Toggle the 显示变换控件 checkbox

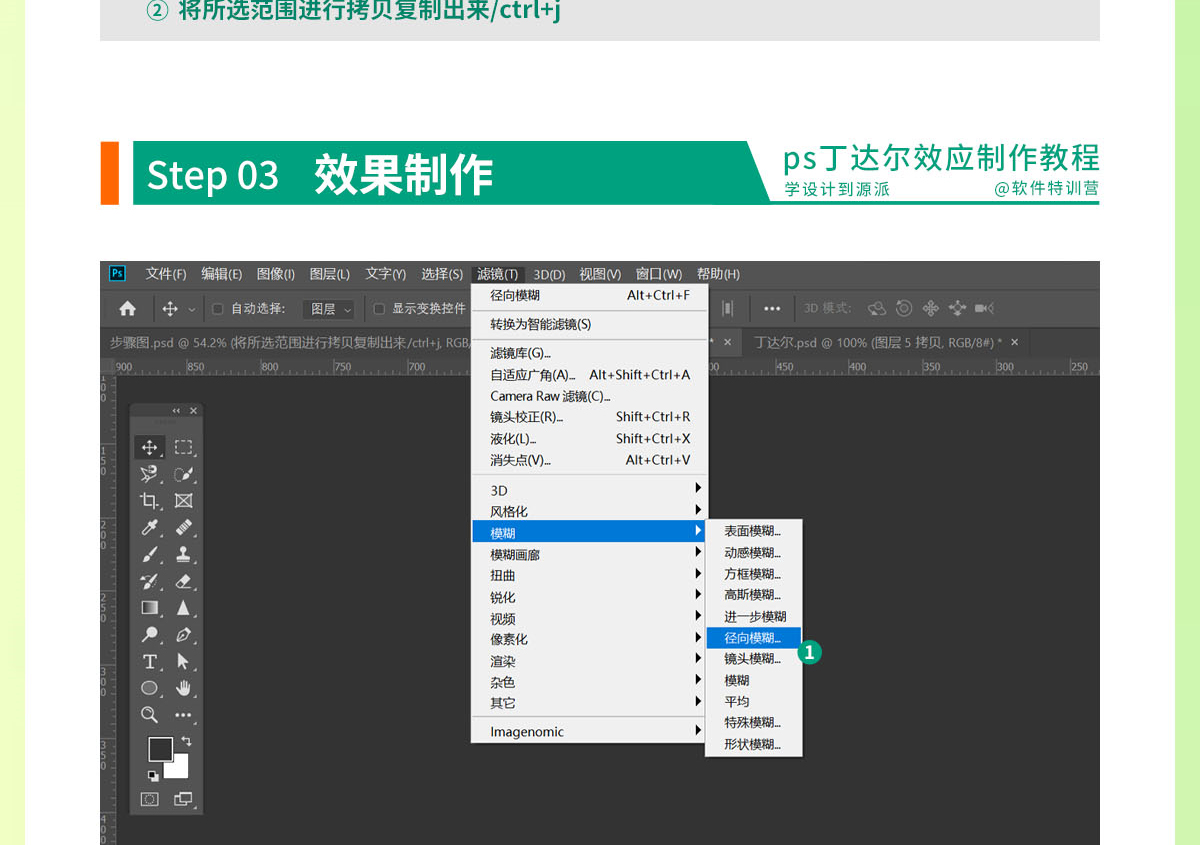[379, 309]
